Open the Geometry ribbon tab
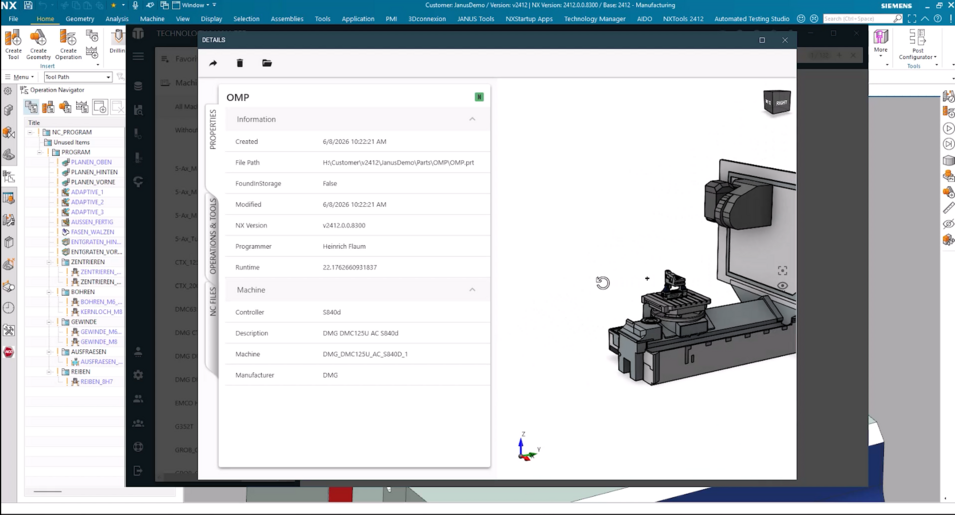955x515 pixels. coord(80,19)
